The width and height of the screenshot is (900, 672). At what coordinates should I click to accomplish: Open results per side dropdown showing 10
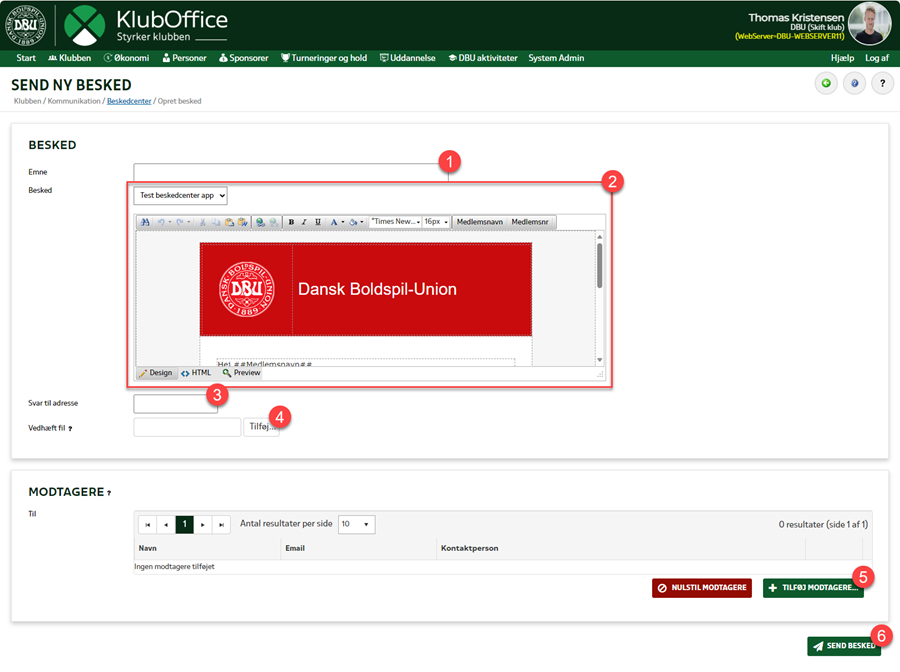coord(356,525)
